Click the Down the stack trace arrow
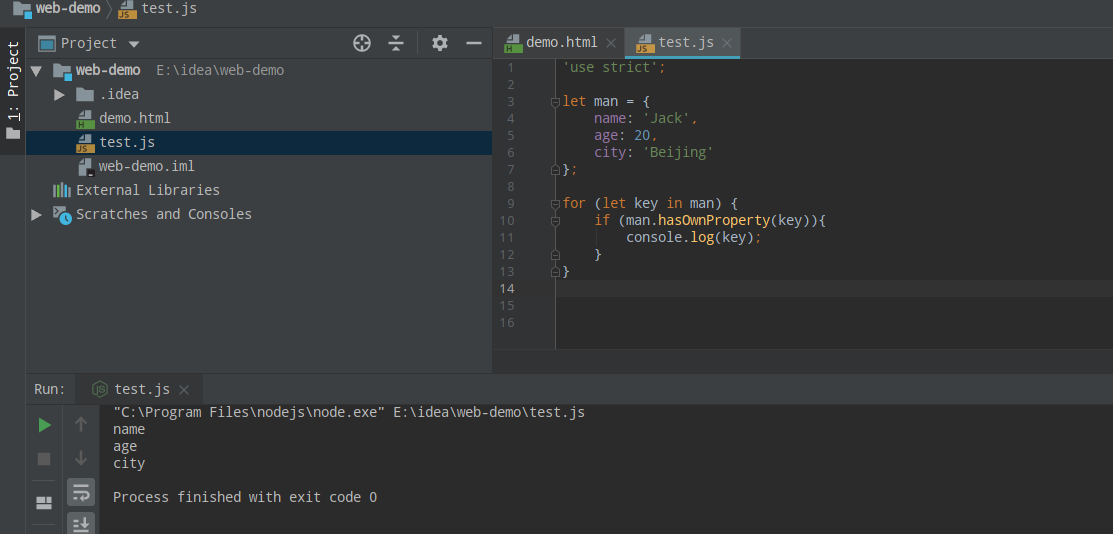 point(81,458)
